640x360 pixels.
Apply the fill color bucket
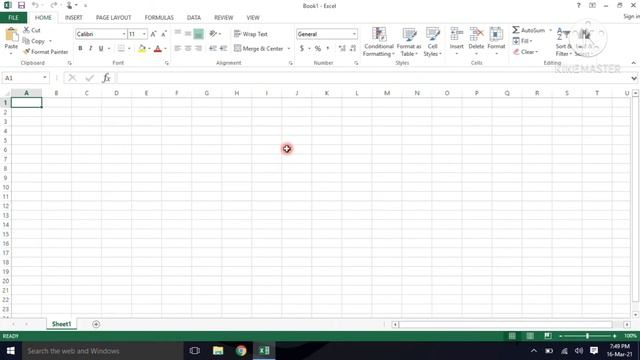(142, 49)
